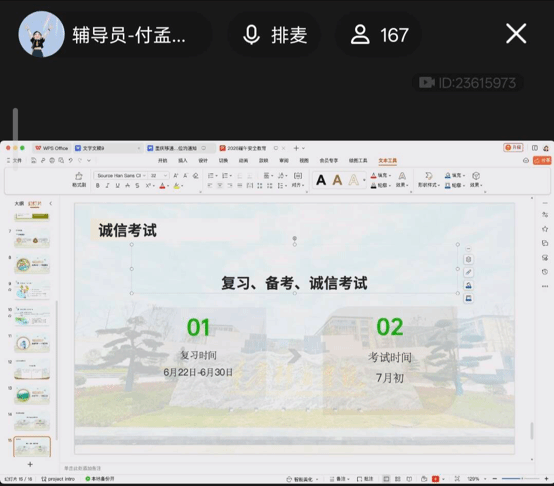Toggle italic formatting
This screenshot has height=486, width=554.
107,185
